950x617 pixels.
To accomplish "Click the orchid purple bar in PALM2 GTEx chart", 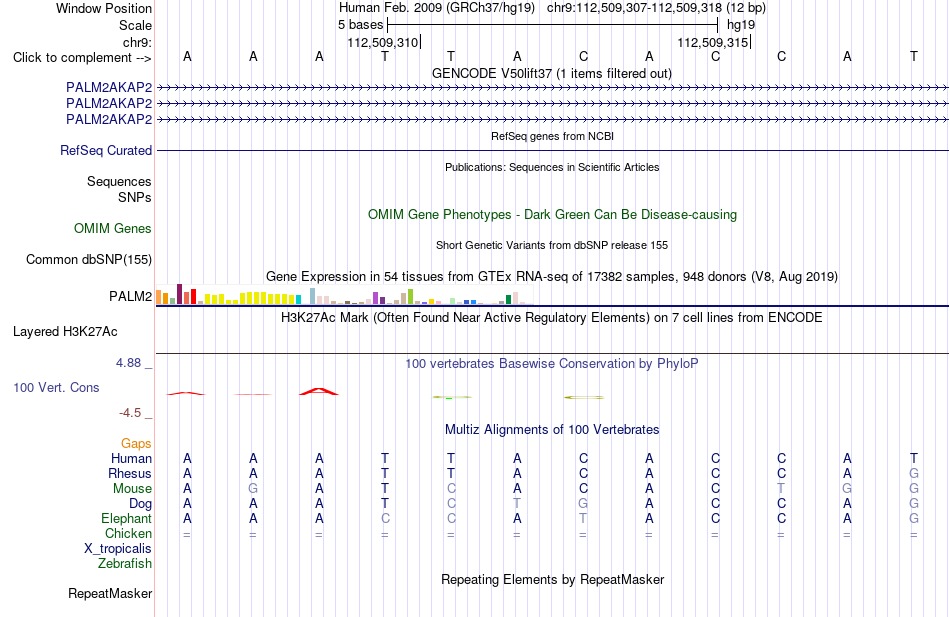I will tap(375, 298).
